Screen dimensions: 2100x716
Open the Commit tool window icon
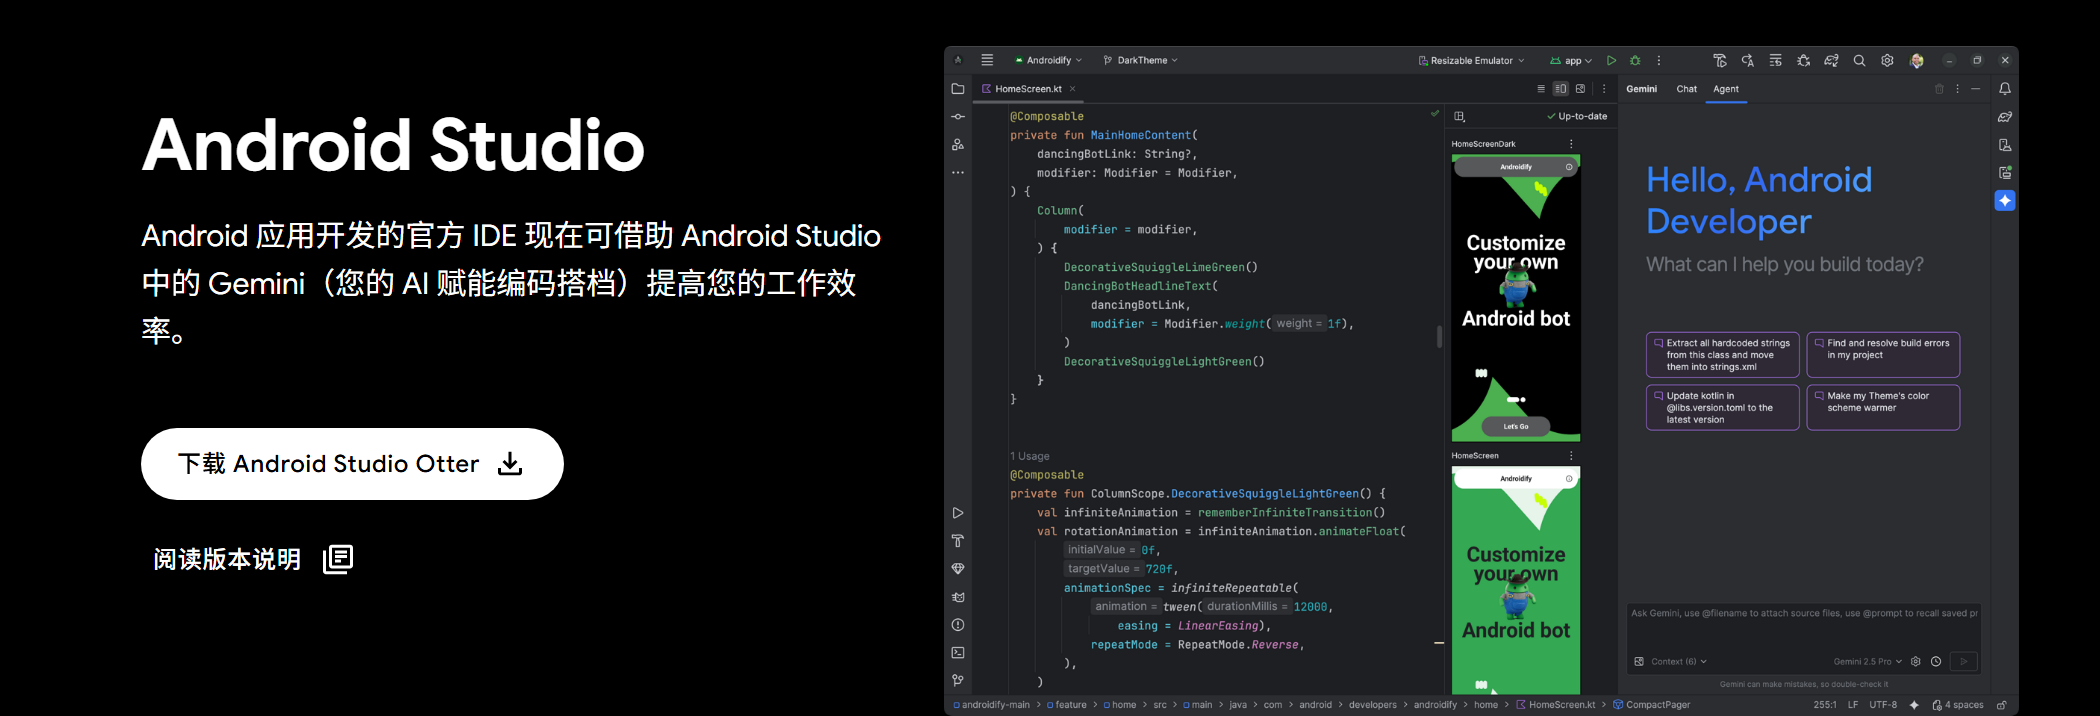click(x=958, y=117)
